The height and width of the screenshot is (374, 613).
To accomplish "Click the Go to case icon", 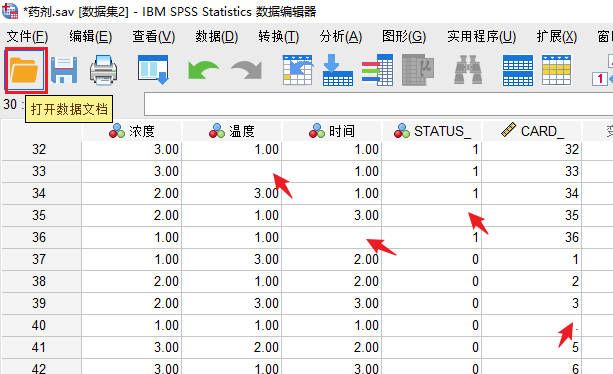I will click(298, 70).
